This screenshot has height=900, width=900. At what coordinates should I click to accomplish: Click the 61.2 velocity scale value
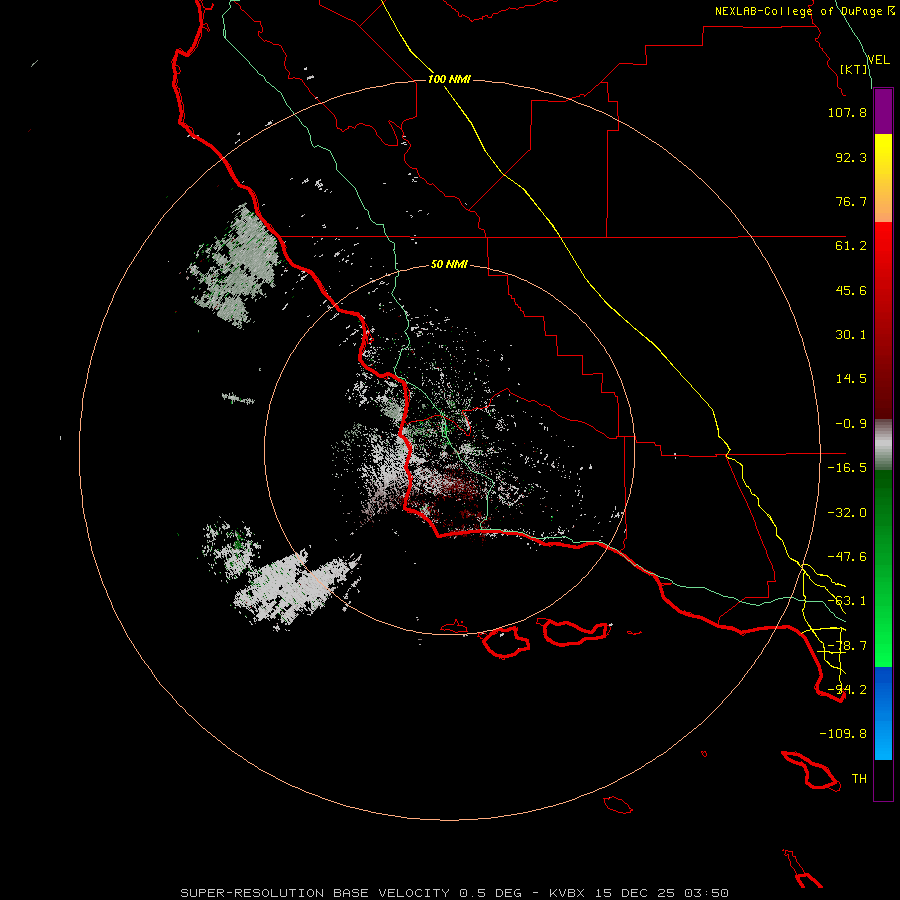point(851,246)
